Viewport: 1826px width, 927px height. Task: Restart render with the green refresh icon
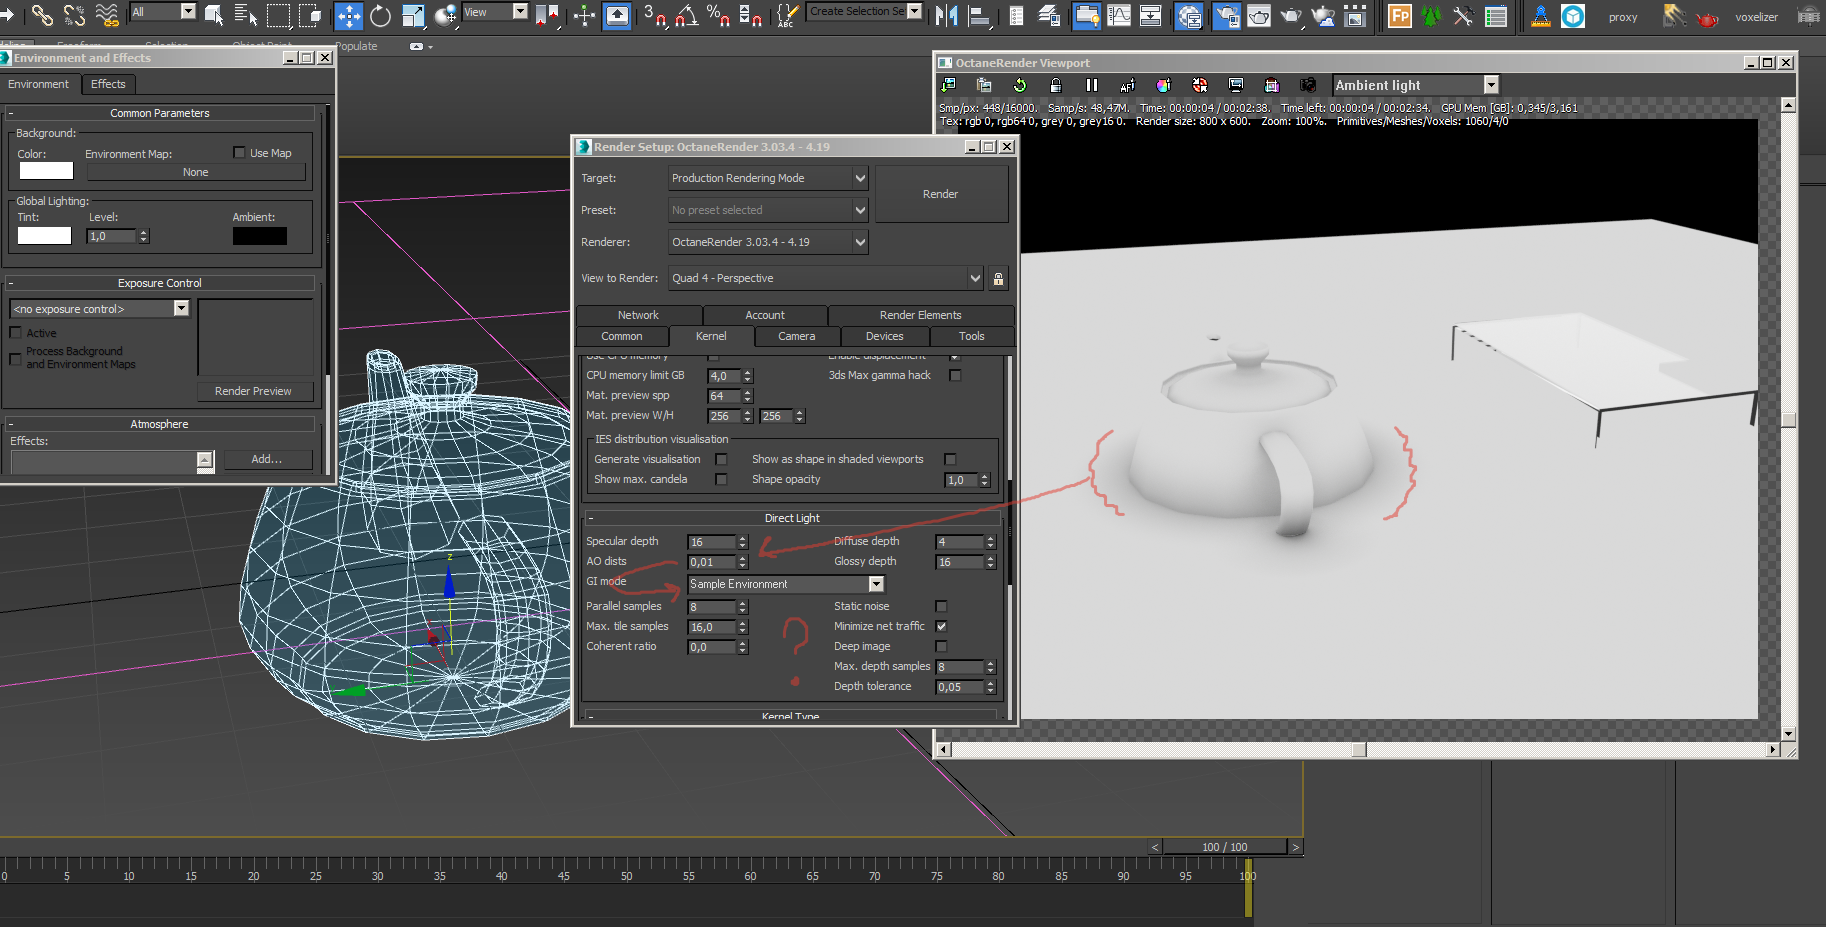pos(1020,85)
